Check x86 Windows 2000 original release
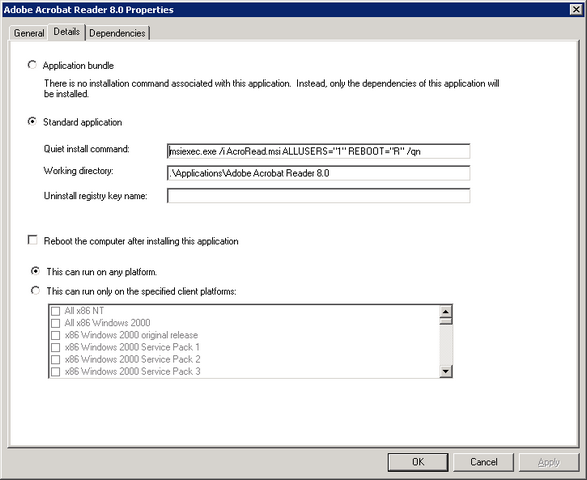 pyautogui.click(x=55, y=335)
